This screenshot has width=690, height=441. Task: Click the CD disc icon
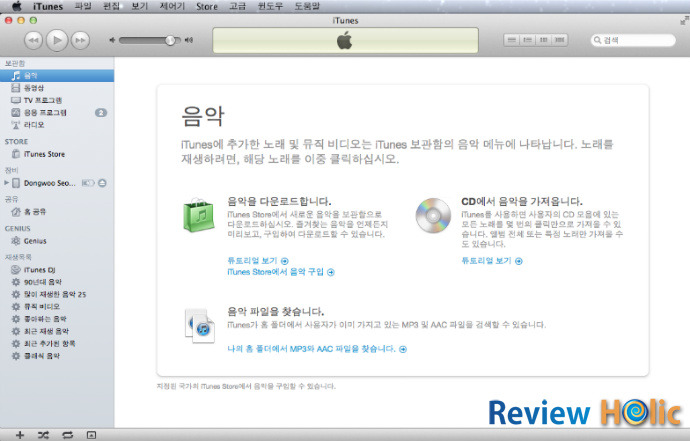[x=433, y=215]
